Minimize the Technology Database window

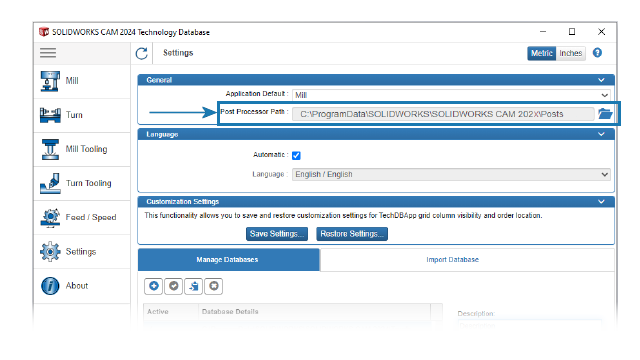[542, 32]
